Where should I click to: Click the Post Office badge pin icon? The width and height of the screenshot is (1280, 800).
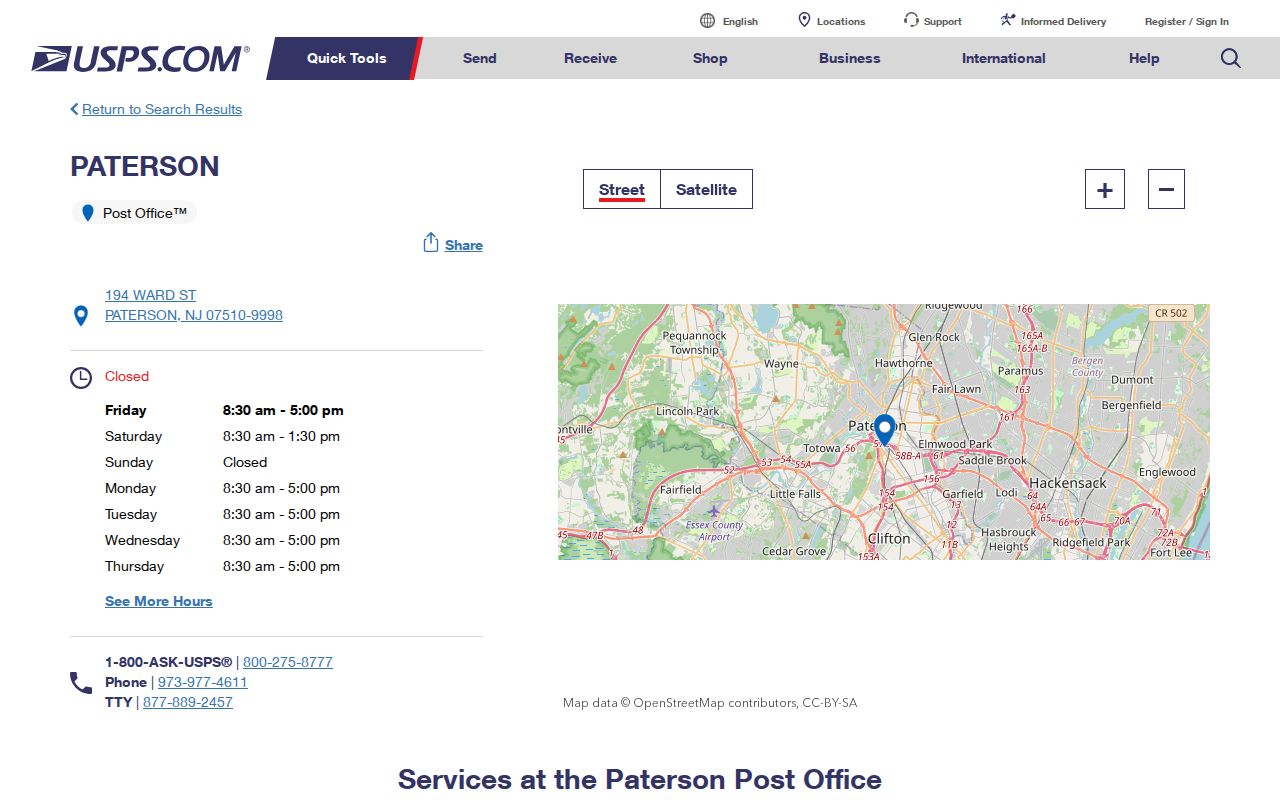pyautogui.click(x=87, y=213)
